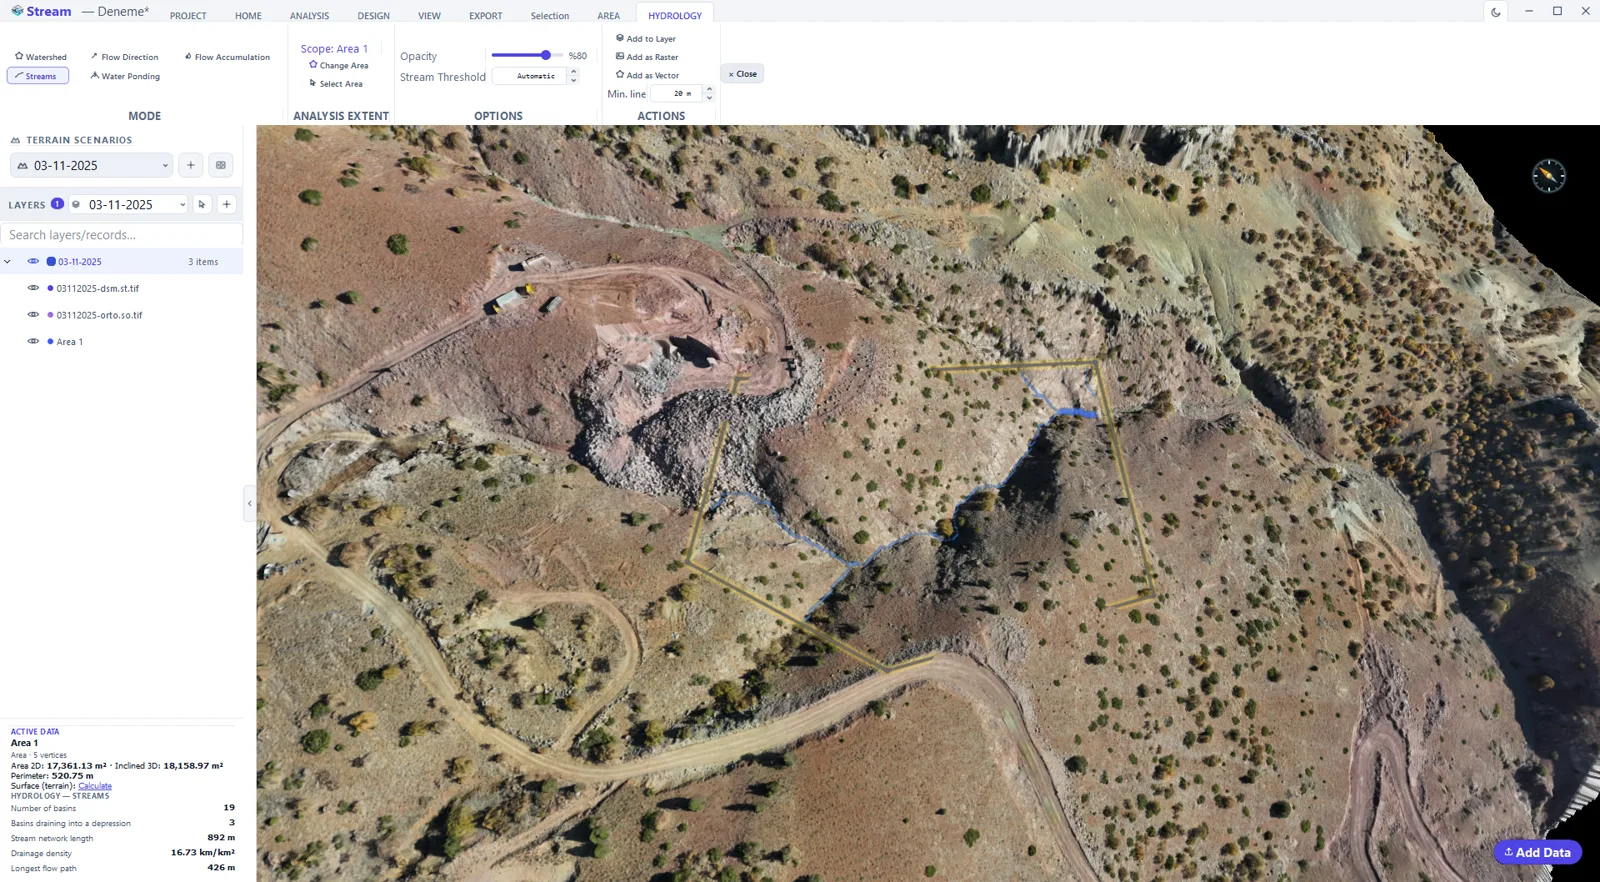Viewport: 1600px width, 882px height.
Task: Click Change Area option
Action: [x=338, y=65]
